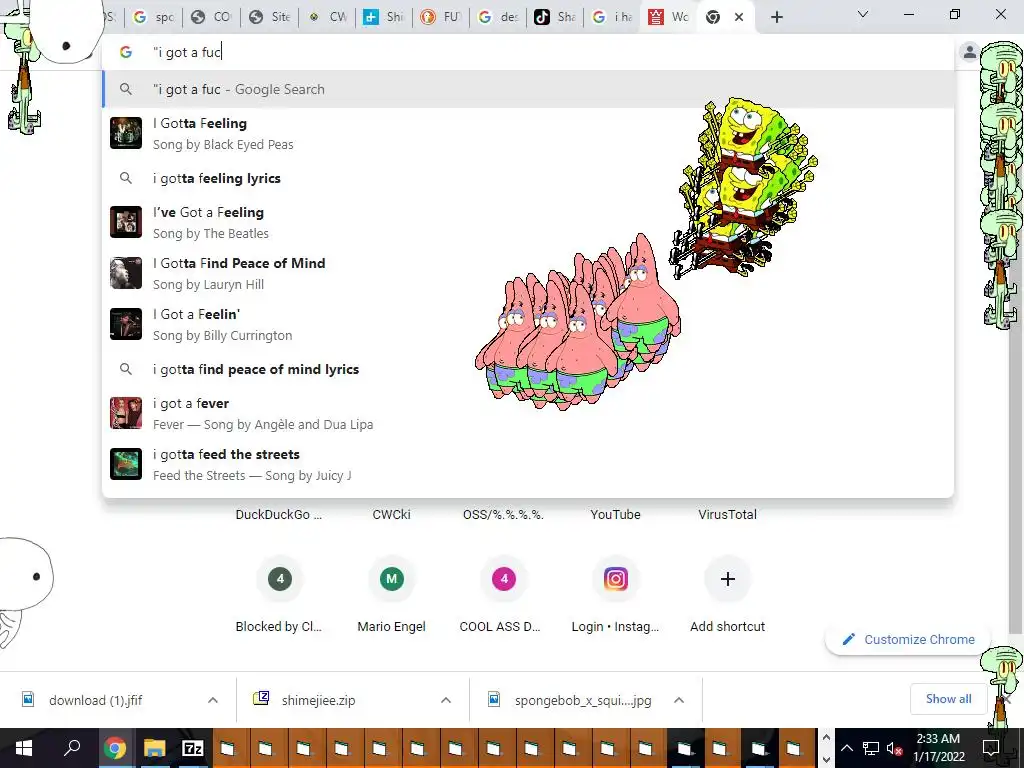Choose I Gotta Find Peace of Mind suggestion
The width and height of the screenshot is (1024, 768).
click(x=528, y=273)
